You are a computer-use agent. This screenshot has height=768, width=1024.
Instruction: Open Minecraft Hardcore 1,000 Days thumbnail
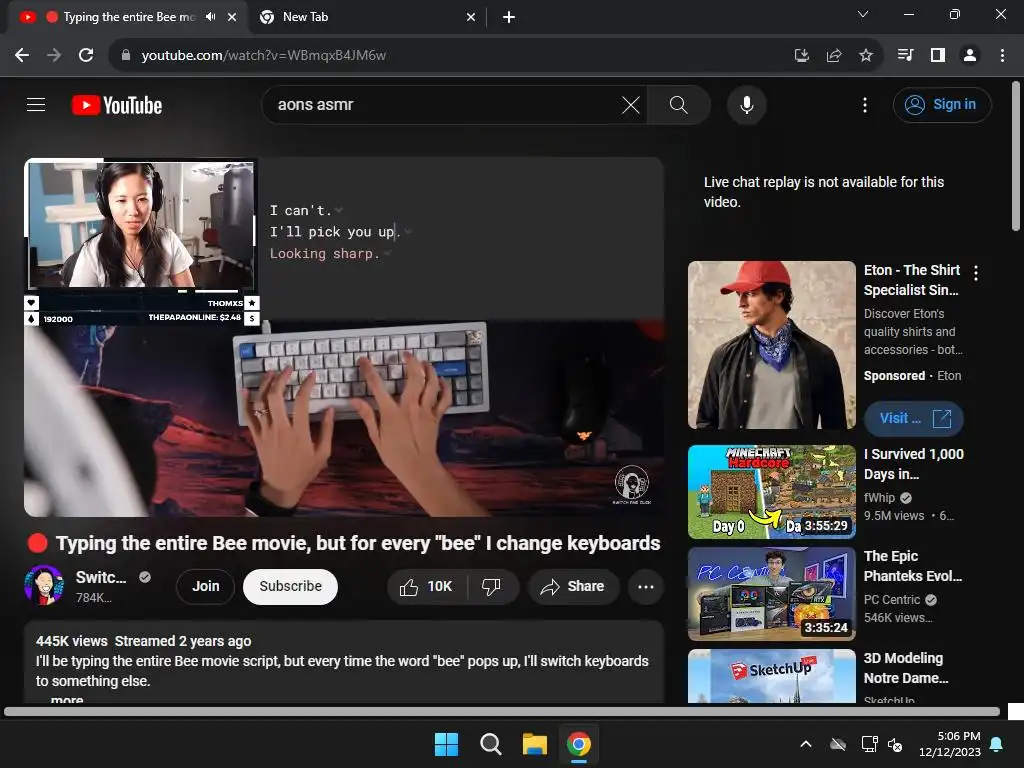click(x=772, y=492)
